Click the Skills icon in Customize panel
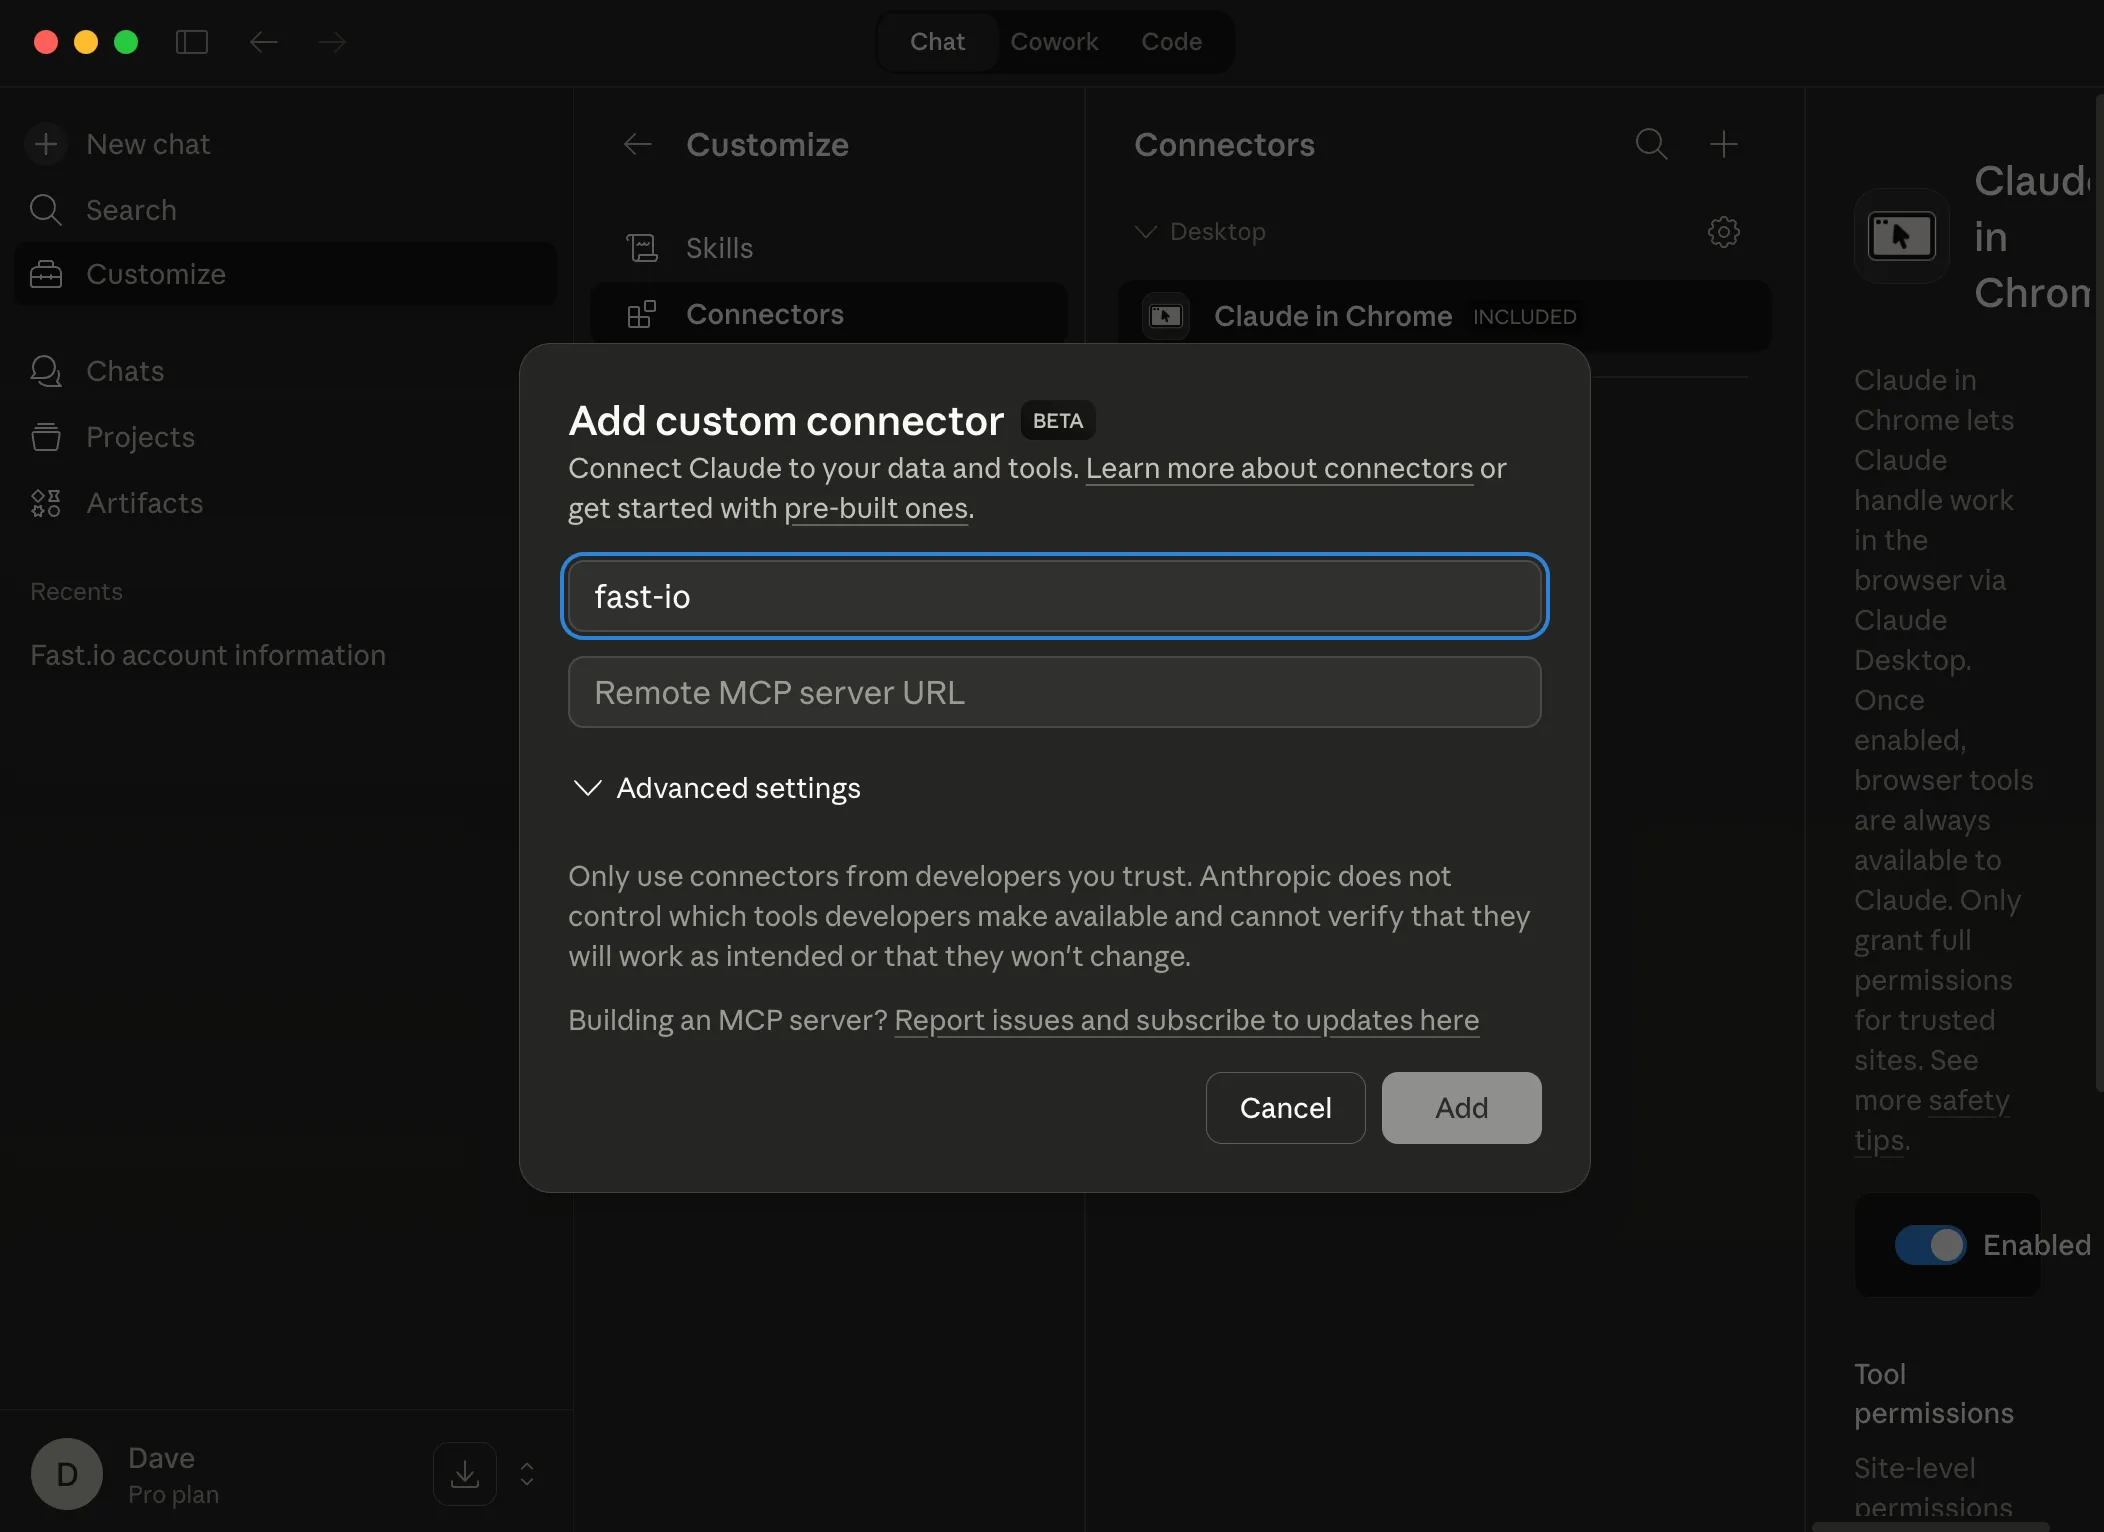The height and width of the screenshot is (1532, 2104). click(642, 247)
